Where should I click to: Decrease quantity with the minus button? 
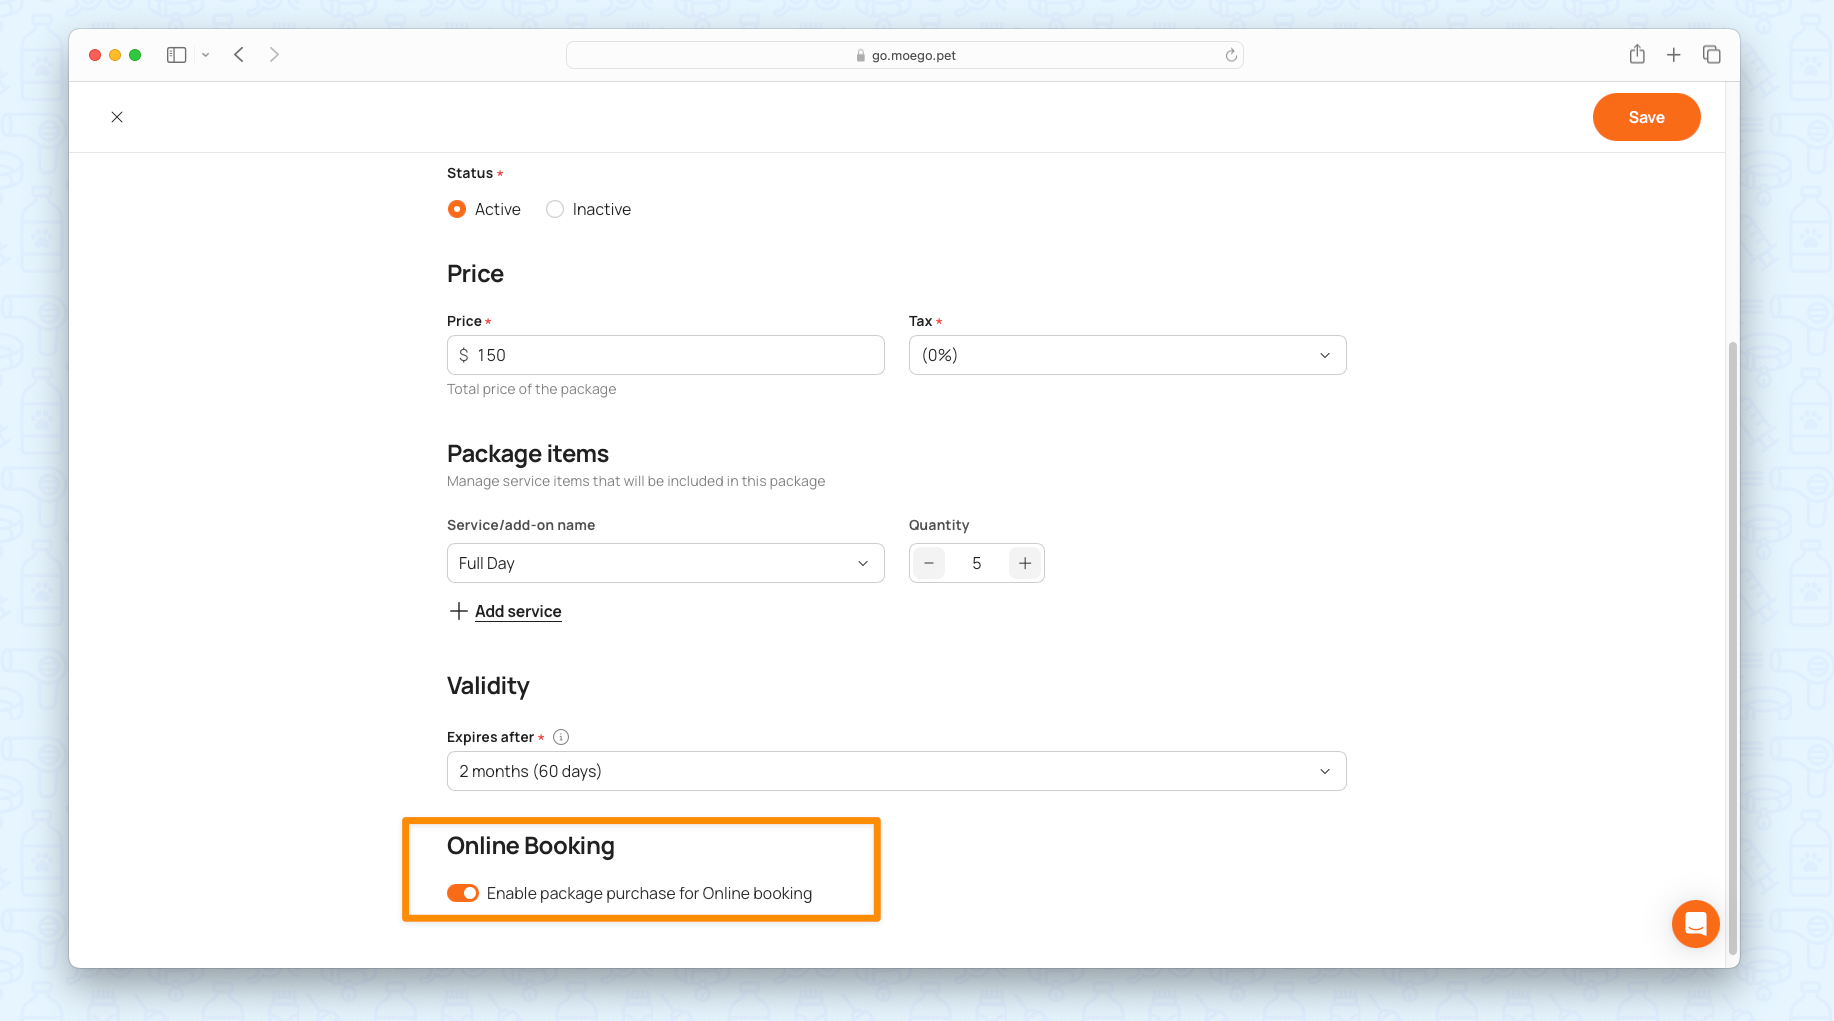(x=929, y=563)
